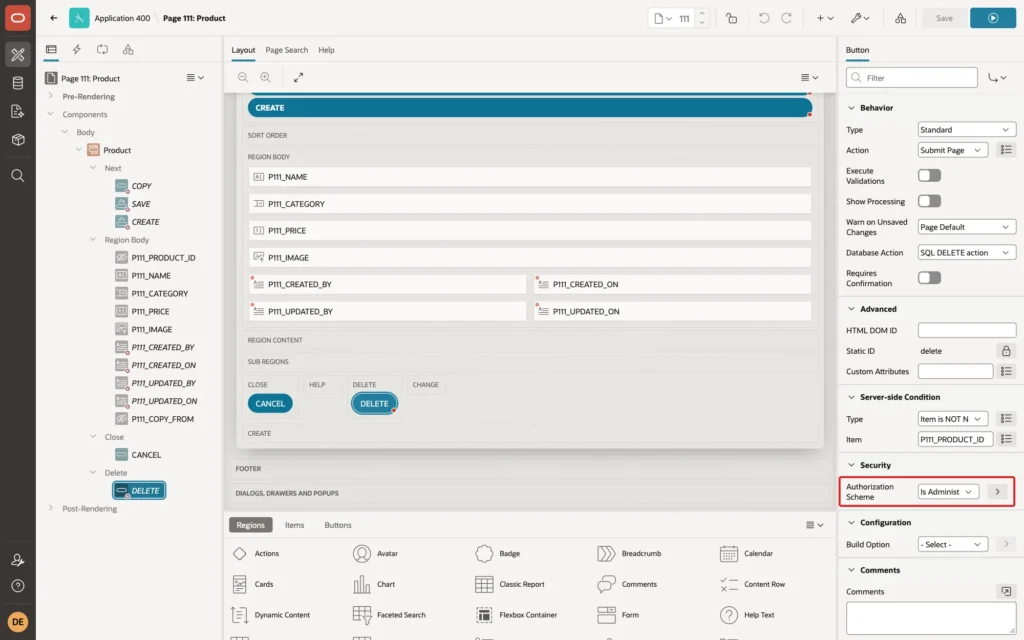Viewport: 1024px width, 640px height.
Task: Go back using the left arrow
Action: [x=54, y=18]
